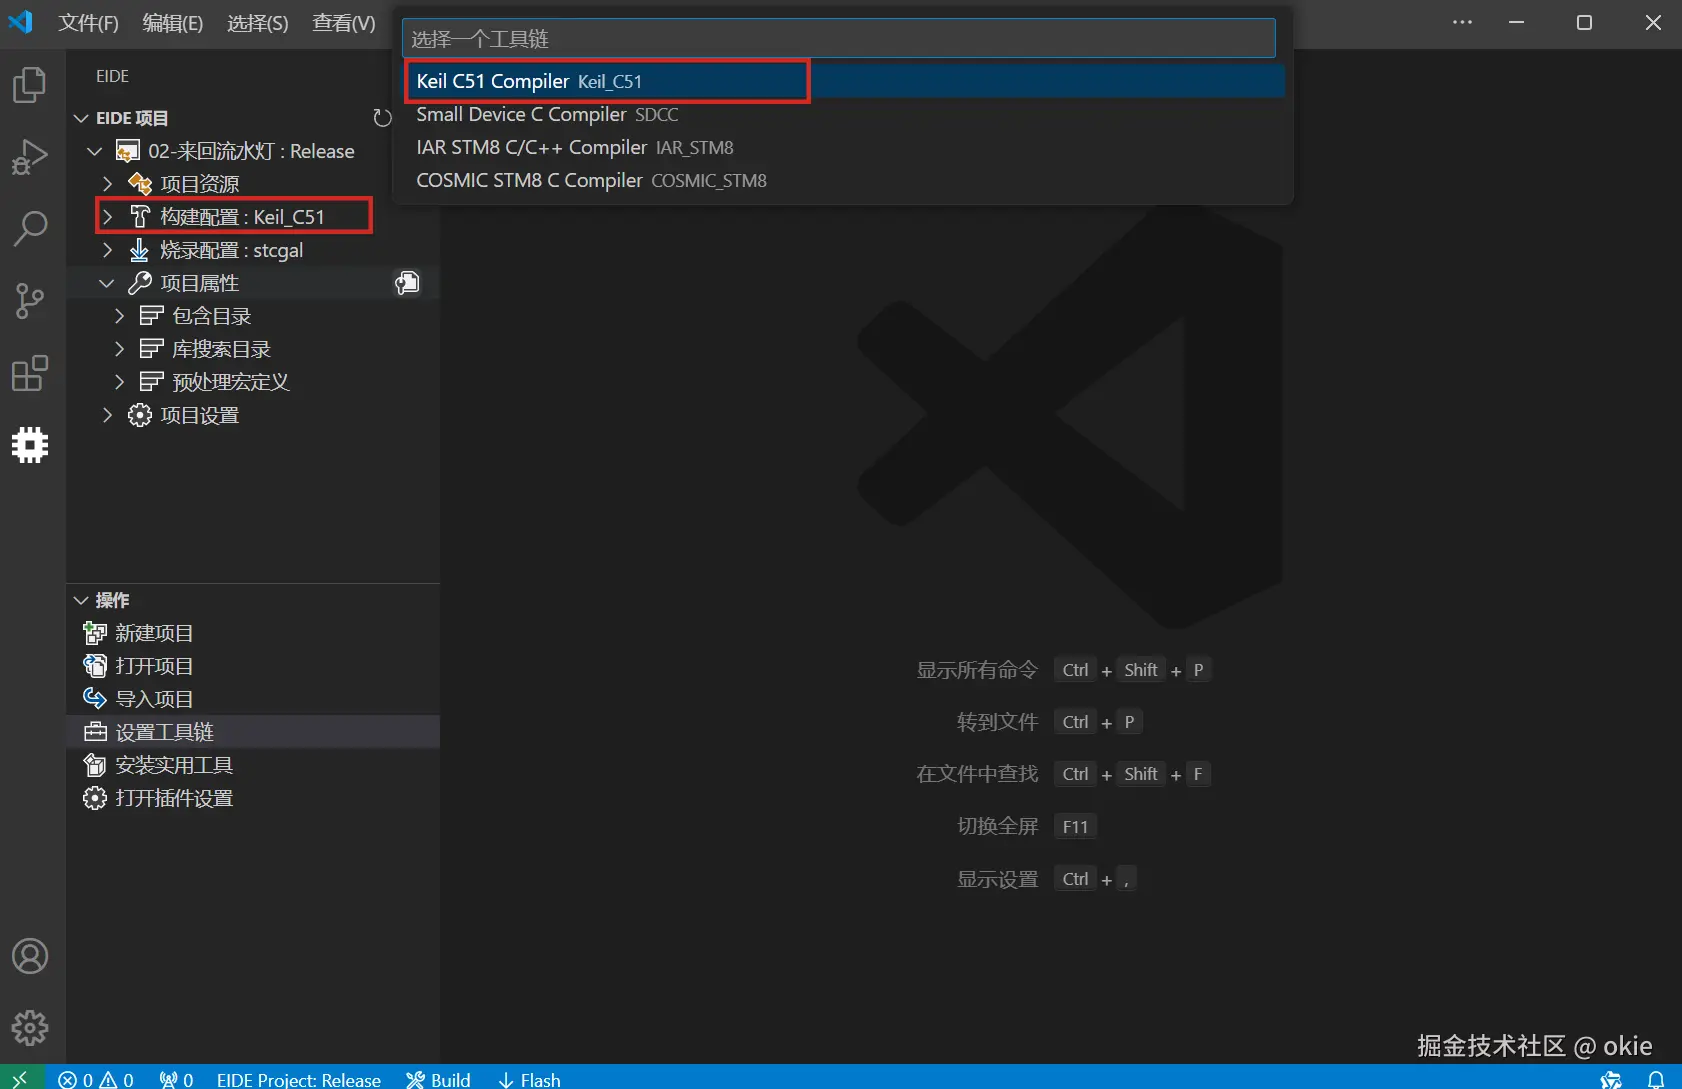Image resolution: width=1682 pixels, height=1089 pixels.
Task: Focus the 选择一个工具链 input box
Action: [x=839, y=39]
